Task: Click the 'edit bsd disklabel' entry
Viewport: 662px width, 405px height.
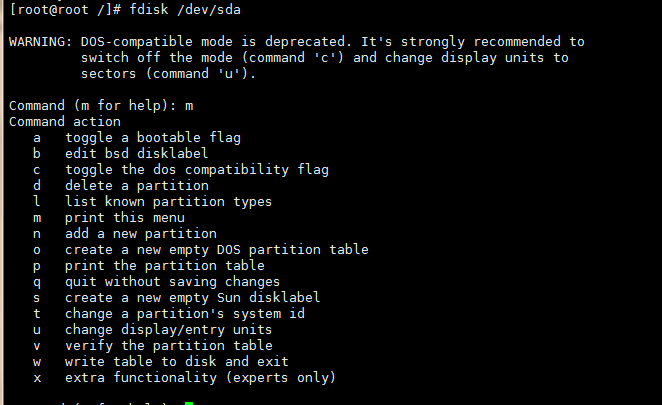Action: [x=121, y=153]
